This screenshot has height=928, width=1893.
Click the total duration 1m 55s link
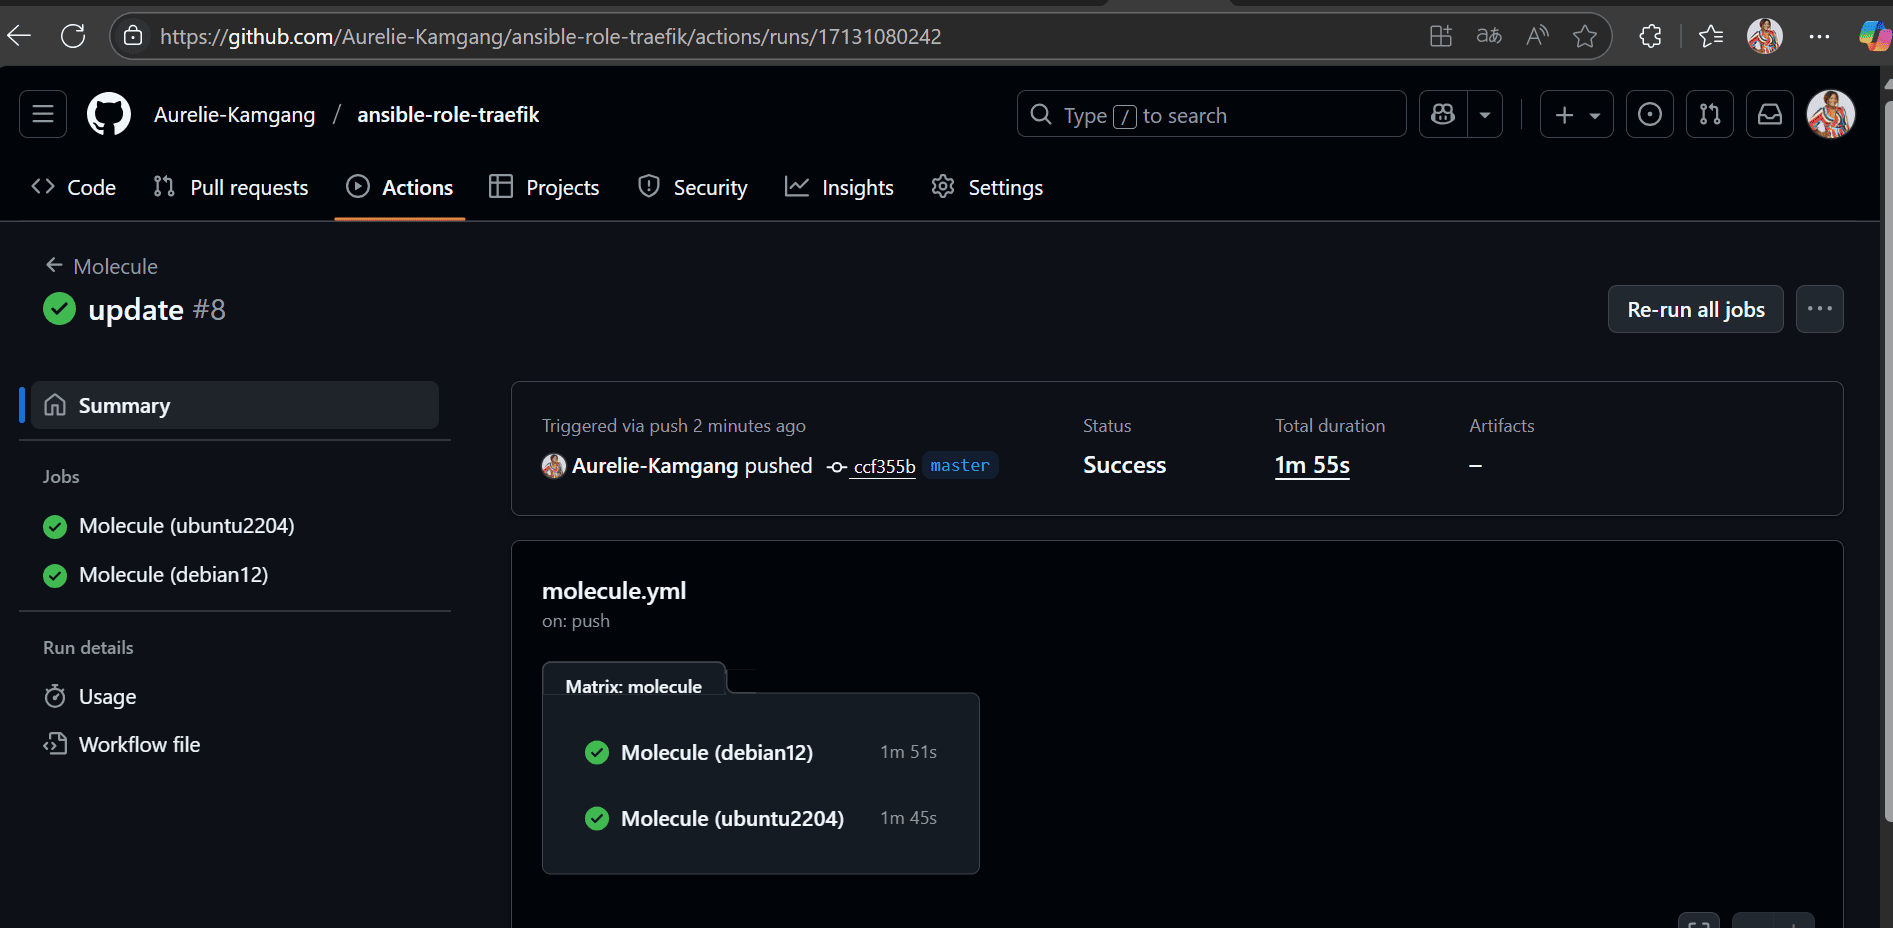click(1311, 464)
